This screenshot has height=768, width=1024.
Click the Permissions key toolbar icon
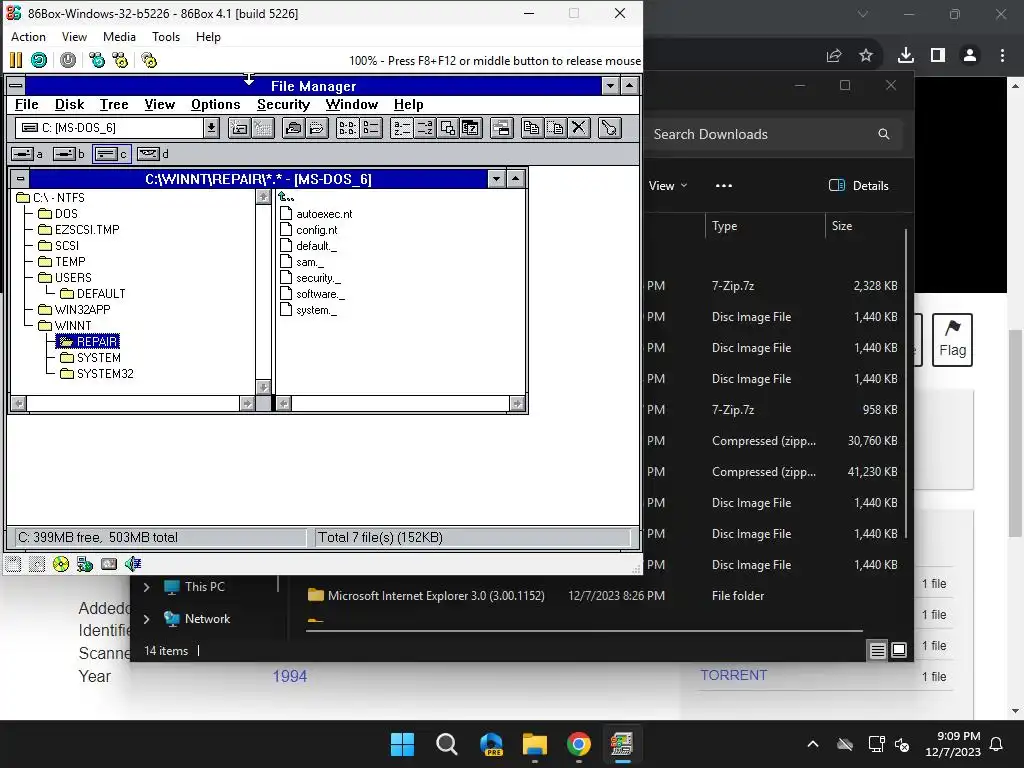pos(609,128)
